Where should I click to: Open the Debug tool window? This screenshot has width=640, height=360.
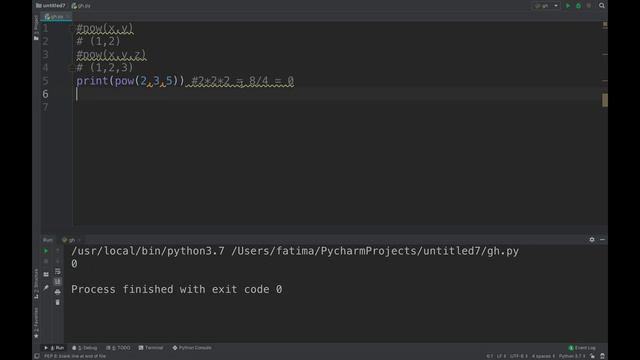(85, 348)
